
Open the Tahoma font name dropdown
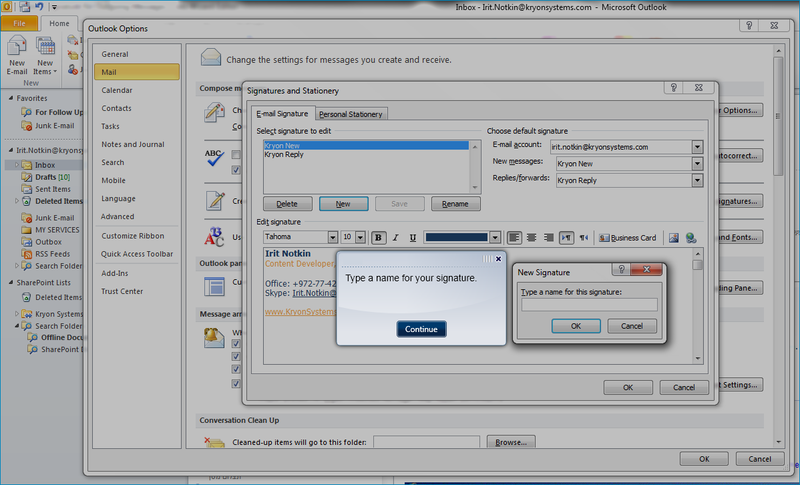tap(333, 237)
